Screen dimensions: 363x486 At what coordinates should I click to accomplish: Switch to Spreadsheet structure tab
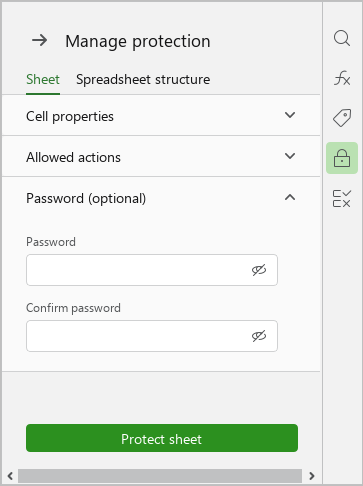point(143,79)
